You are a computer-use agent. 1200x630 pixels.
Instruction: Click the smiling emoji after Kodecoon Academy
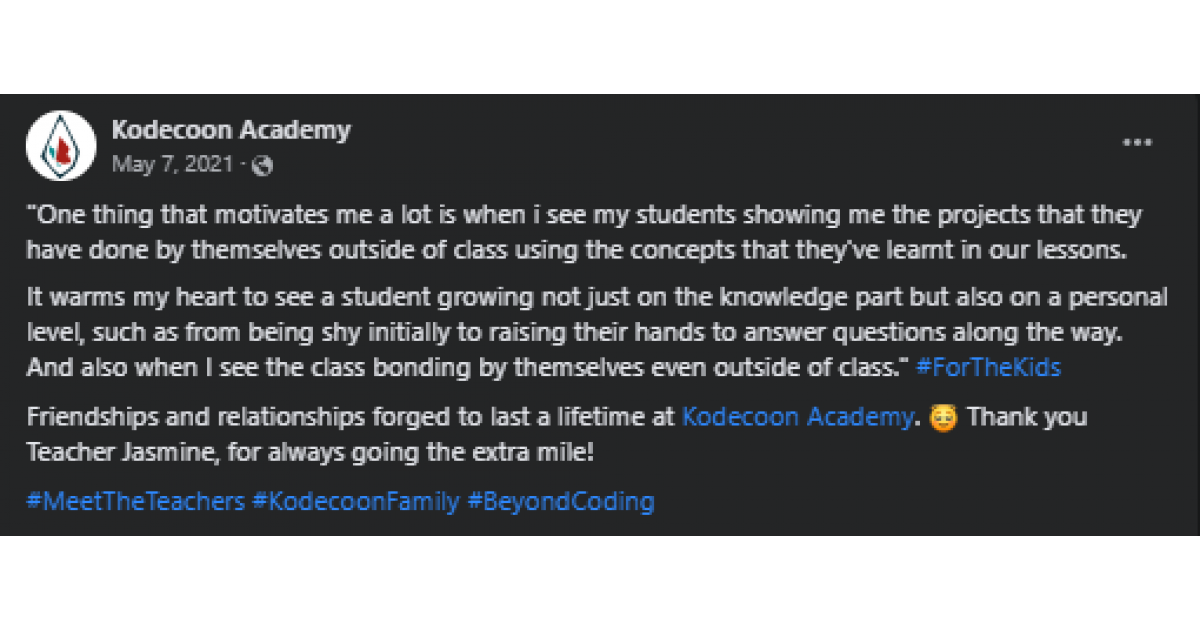[943, 417]
